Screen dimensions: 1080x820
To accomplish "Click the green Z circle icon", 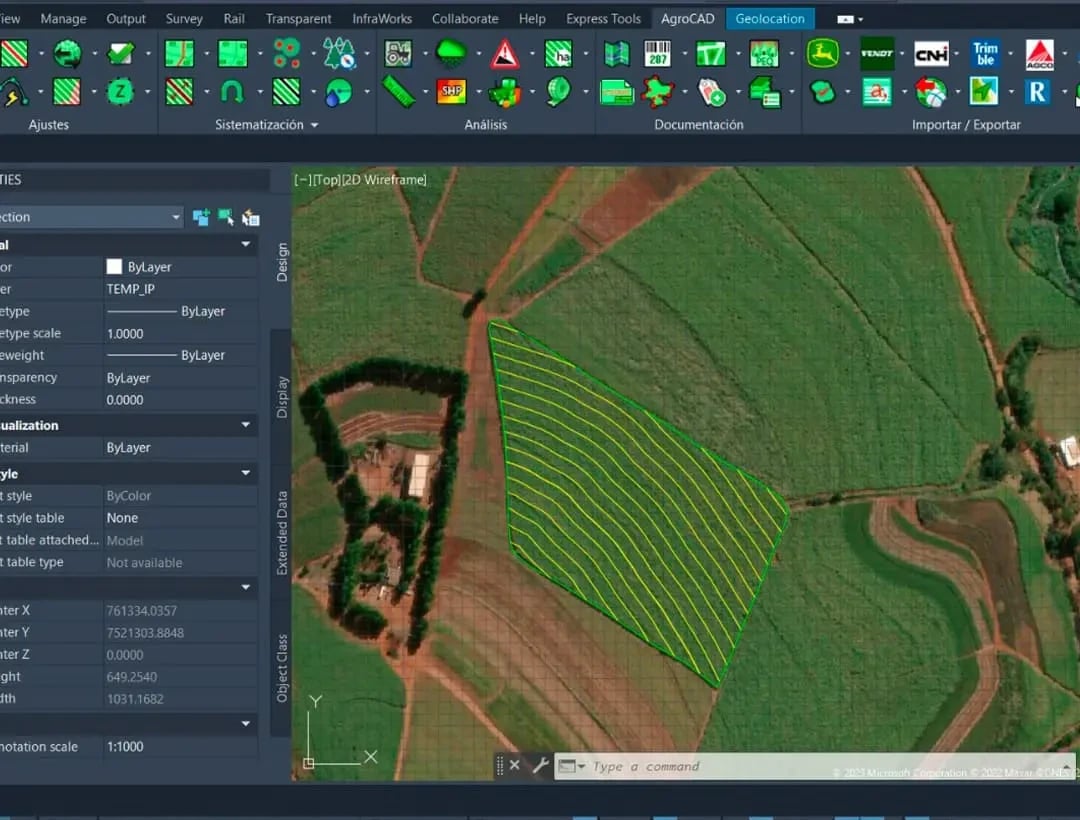I will coord(121,92).
